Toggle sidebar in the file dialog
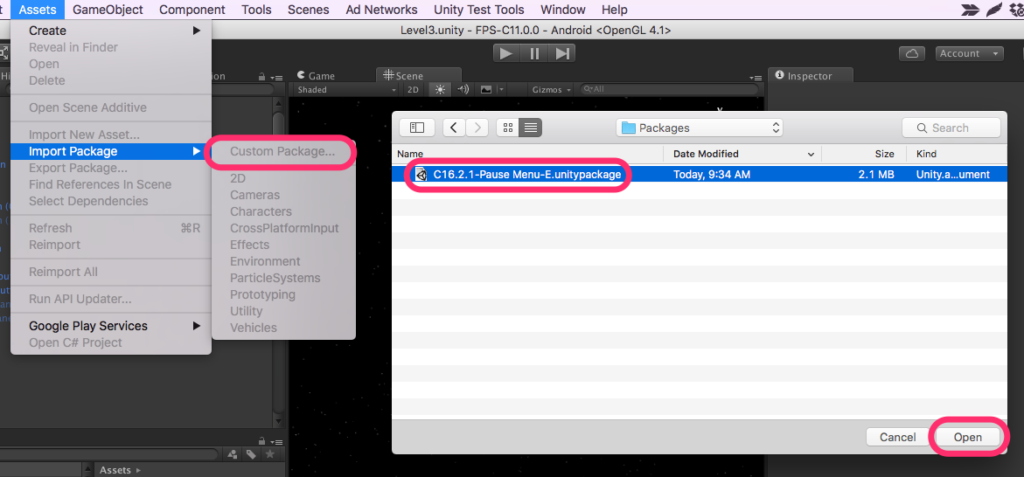Screen dimensions: 1024x477 pos(417,127)
